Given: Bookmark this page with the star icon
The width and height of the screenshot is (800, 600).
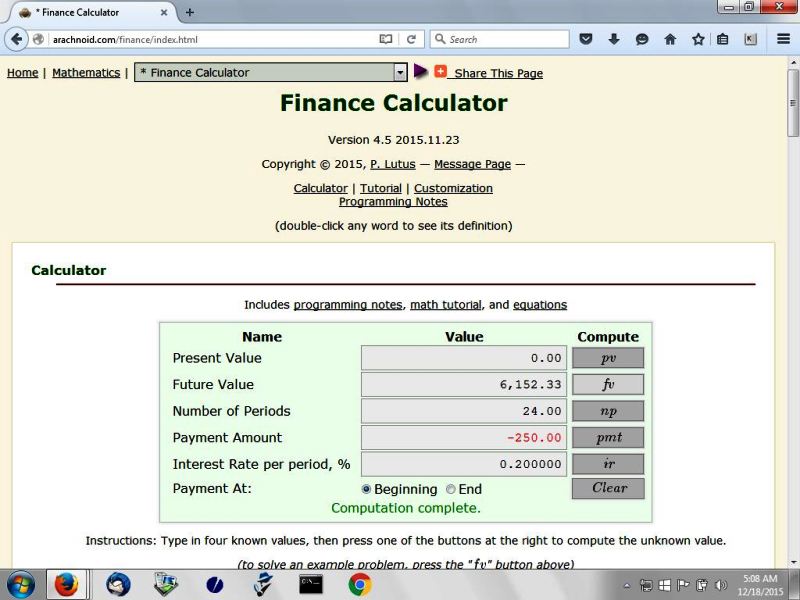Looking at the screenshot, I should 698,39.
